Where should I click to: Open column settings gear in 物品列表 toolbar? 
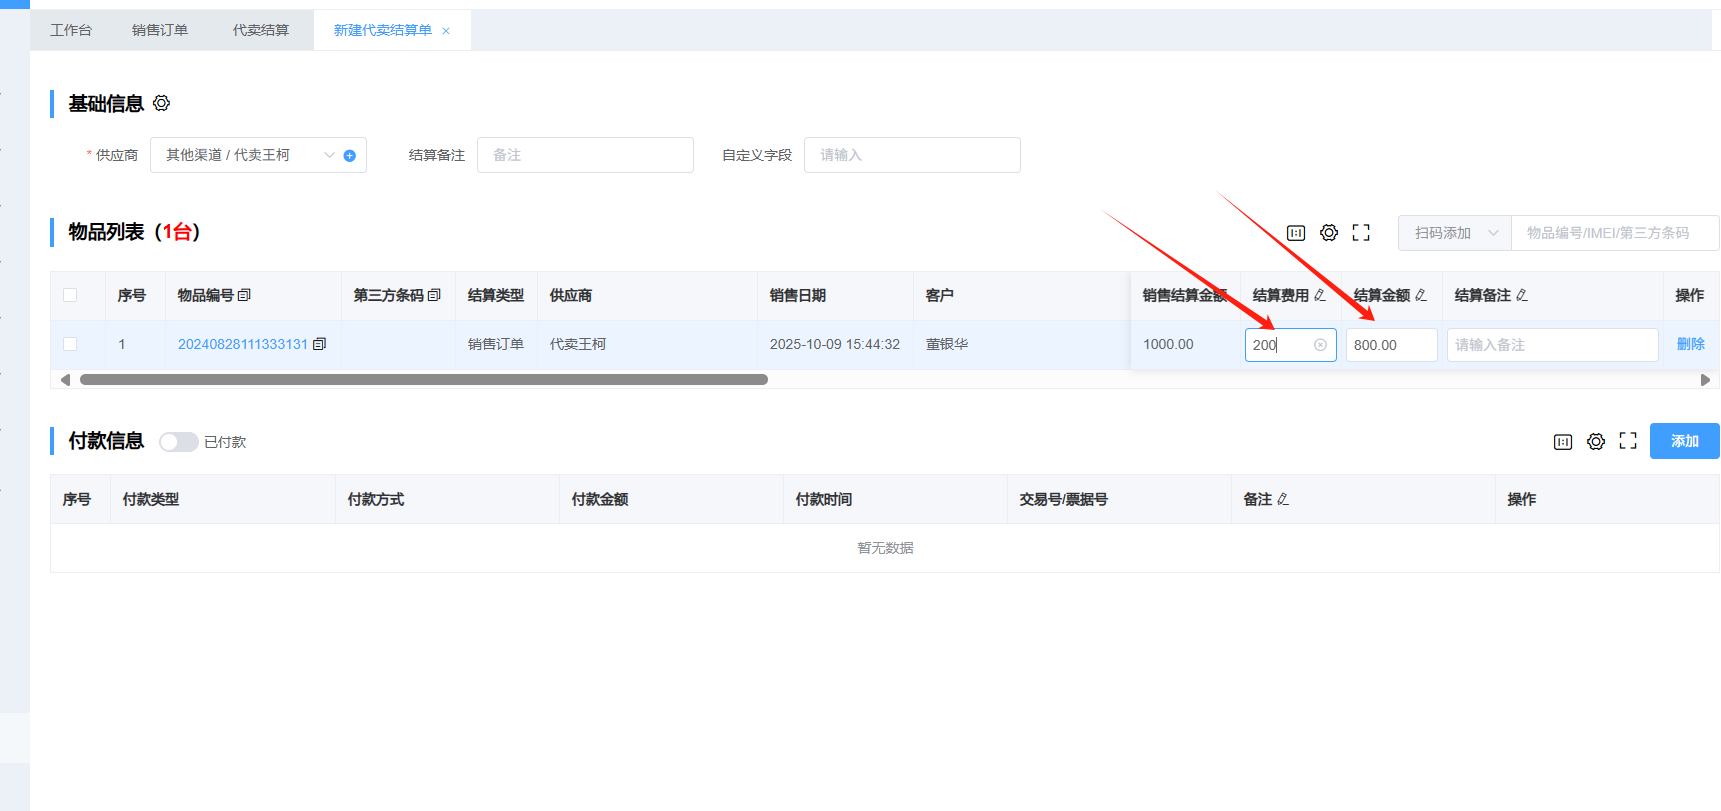(x=1328, y=232)
